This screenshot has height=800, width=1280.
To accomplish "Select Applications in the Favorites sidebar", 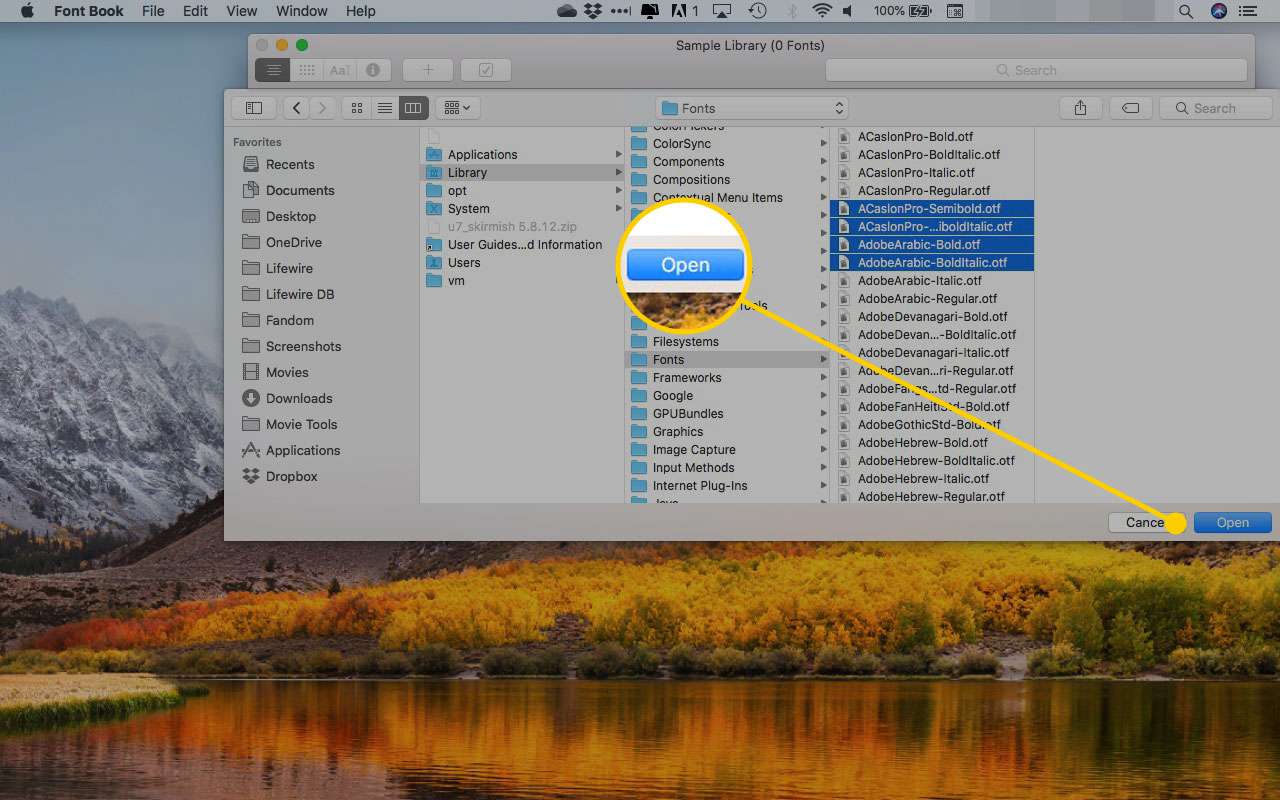I will [x=291, y=450].
